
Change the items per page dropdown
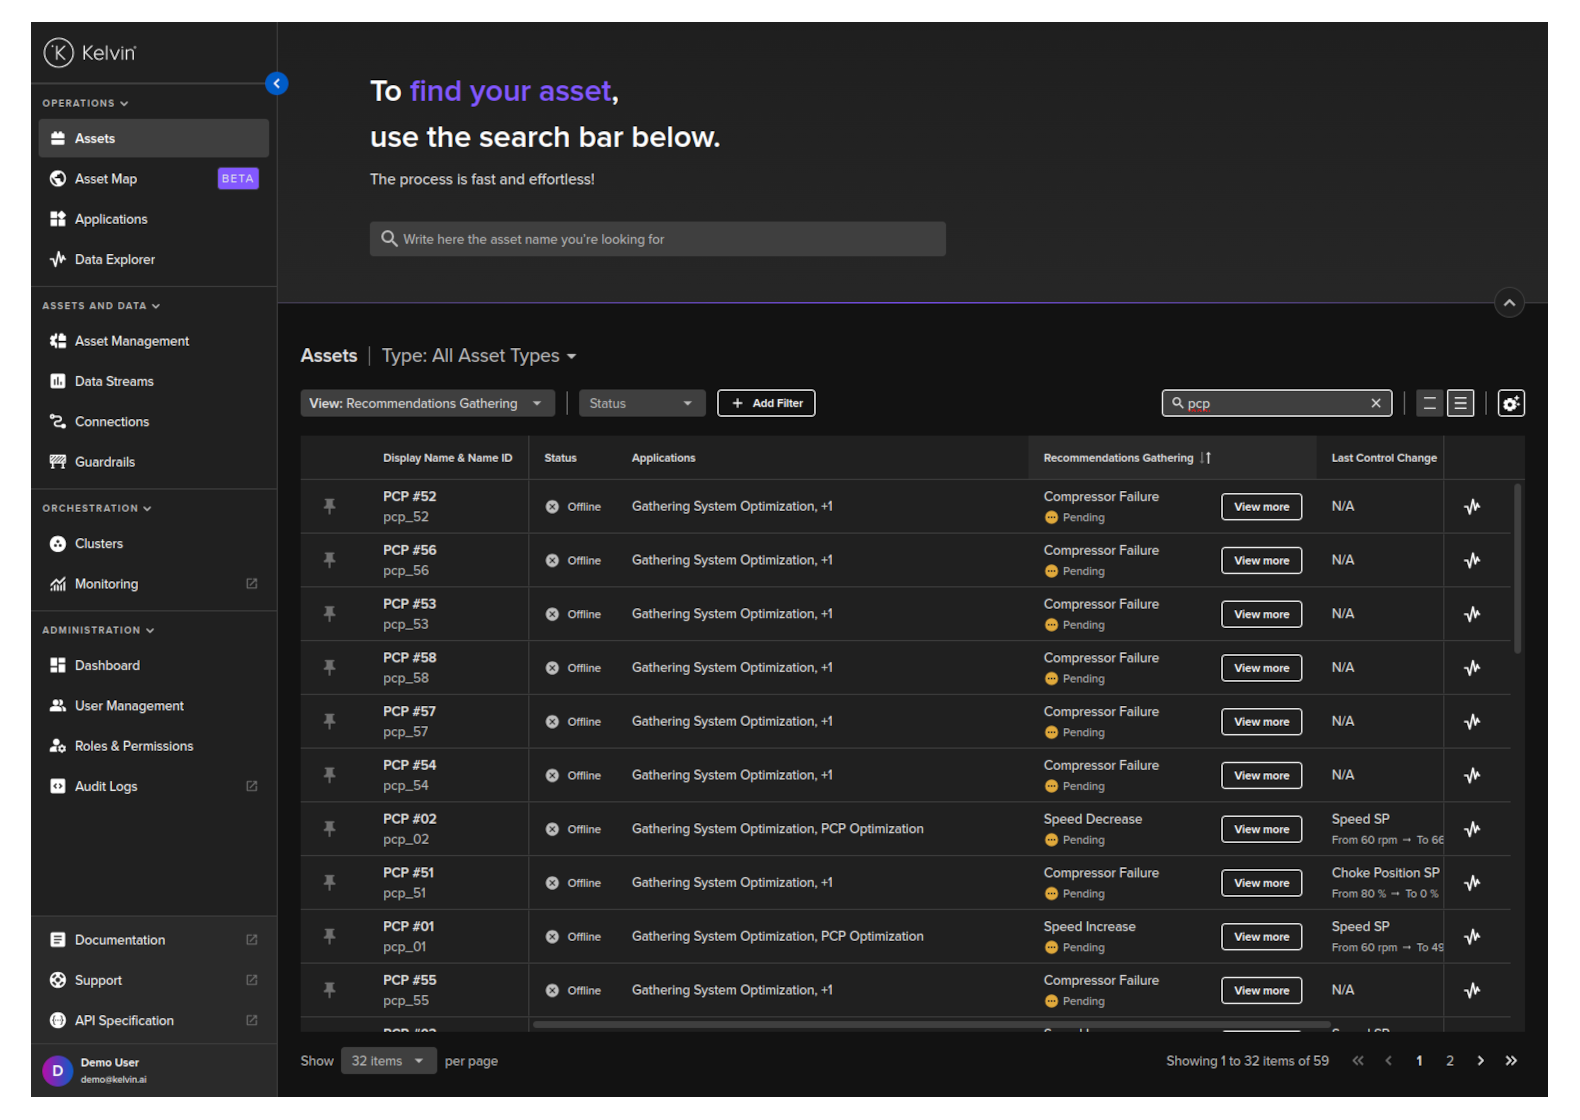point(388,1061)
